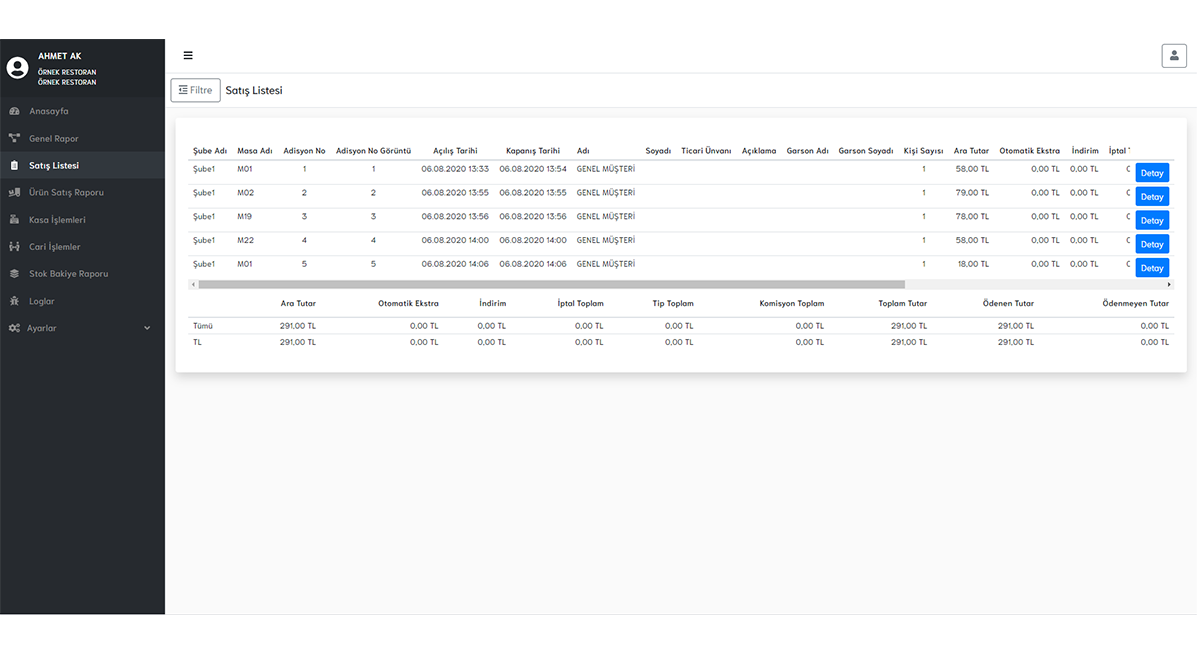
Task: Click the Ara Tutar column header
Action: click(971, 151)
